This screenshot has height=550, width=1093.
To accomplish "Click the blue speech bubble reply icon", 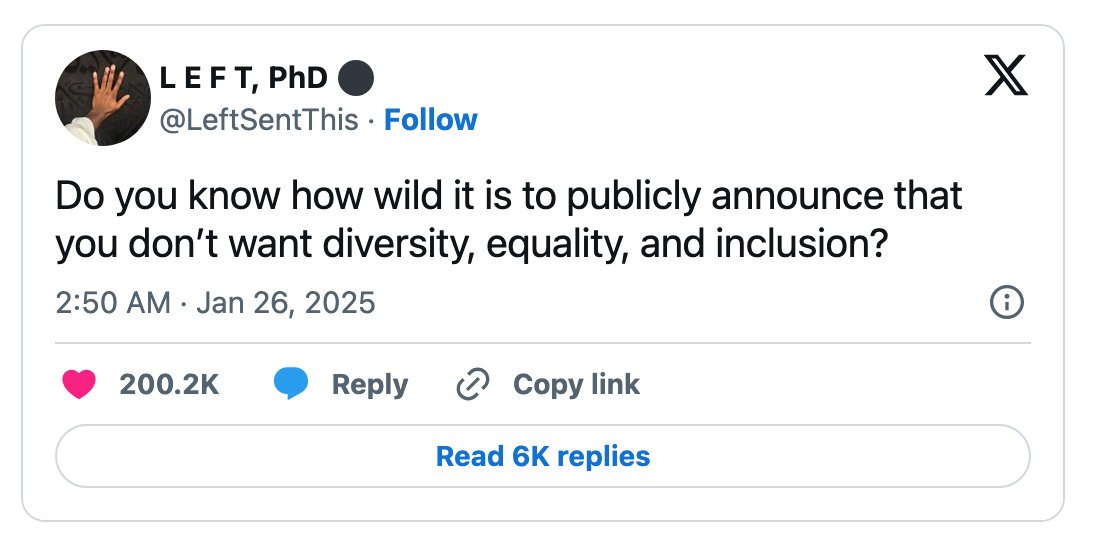I will [291, 385].
